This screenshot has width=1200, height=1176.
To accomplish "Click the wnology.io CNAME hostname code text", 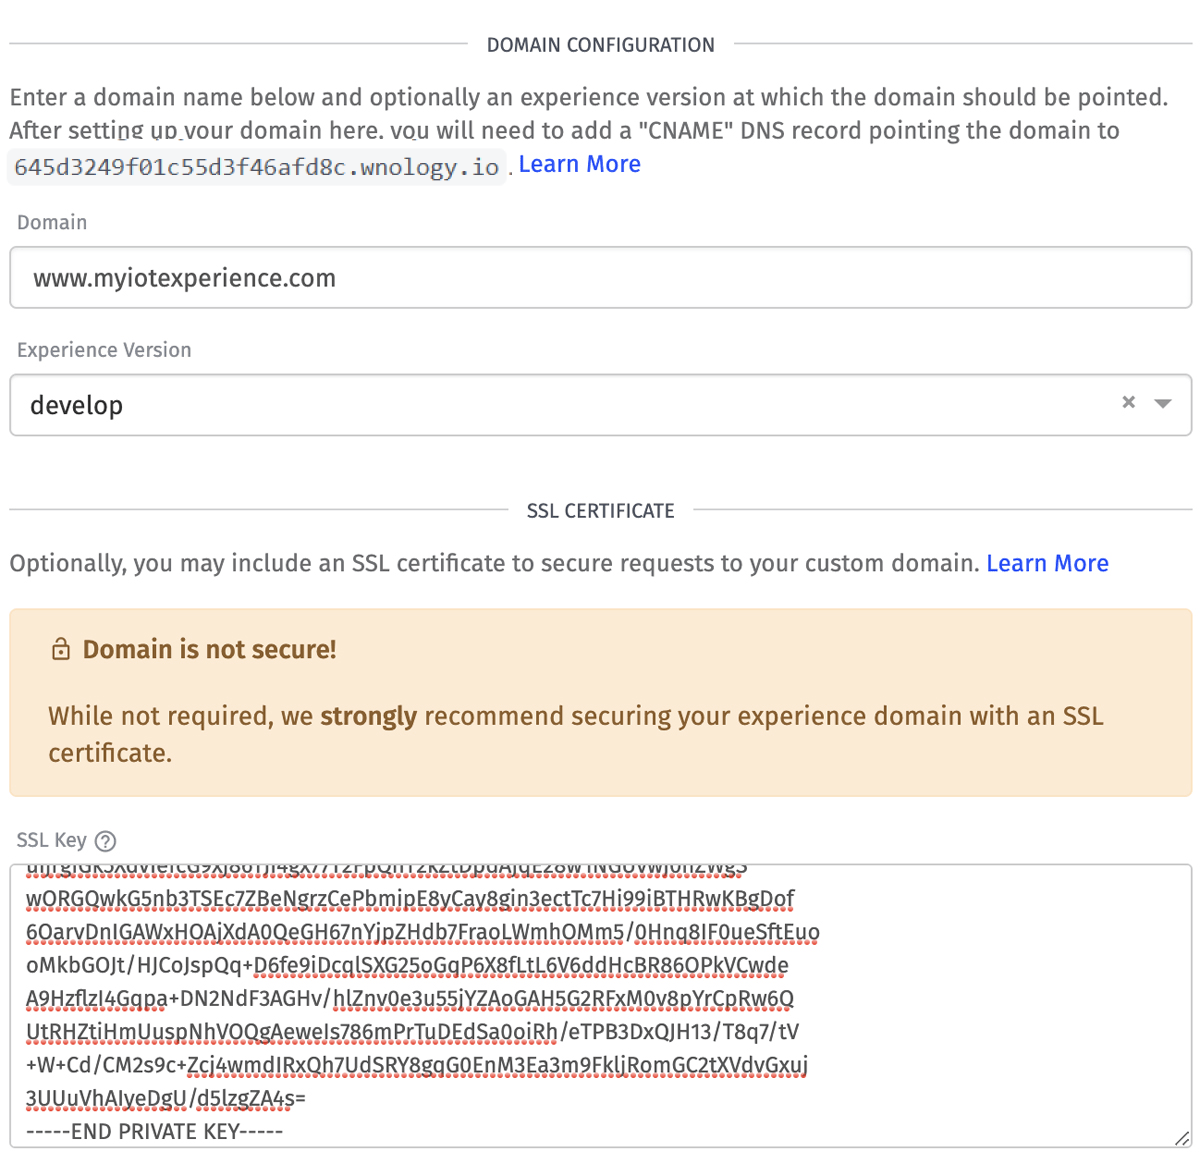I will (256, 167).
